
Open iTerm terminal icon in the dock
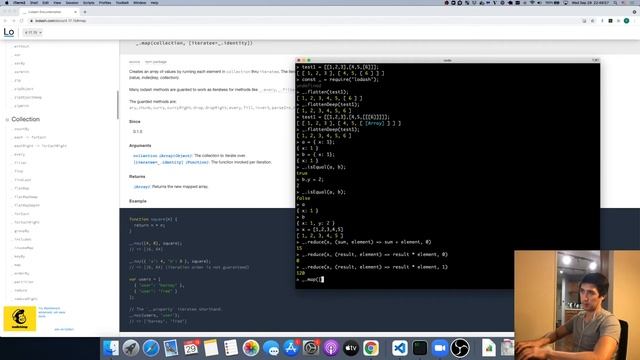coord(420,348)
